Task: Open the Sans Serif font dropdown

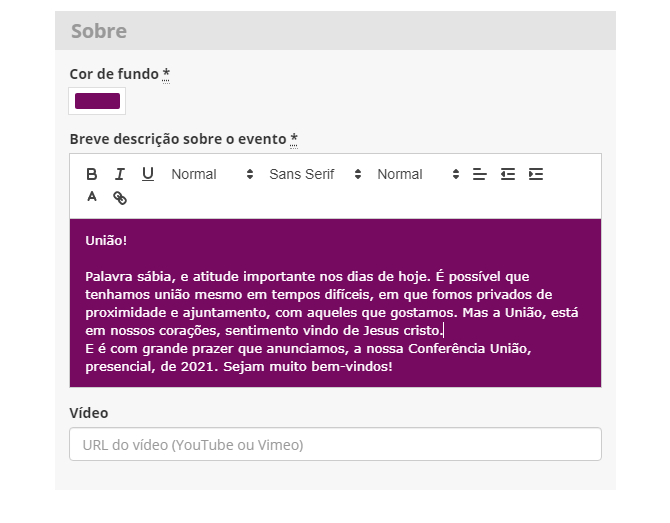Action: [310, 174]
